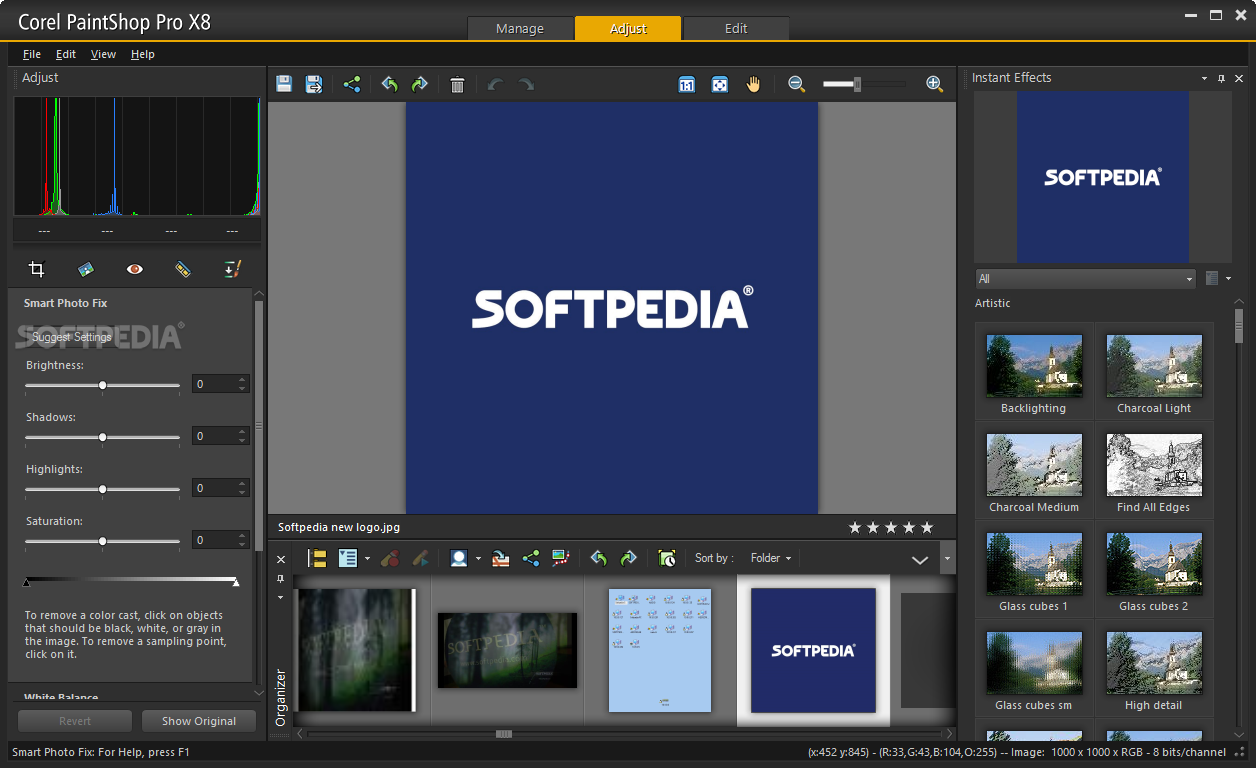Open the dropdown arrow beside the preview mode icon
The height and width of the screenshot is (768, 1256).
pyautogui.click(x=367, y=559)
